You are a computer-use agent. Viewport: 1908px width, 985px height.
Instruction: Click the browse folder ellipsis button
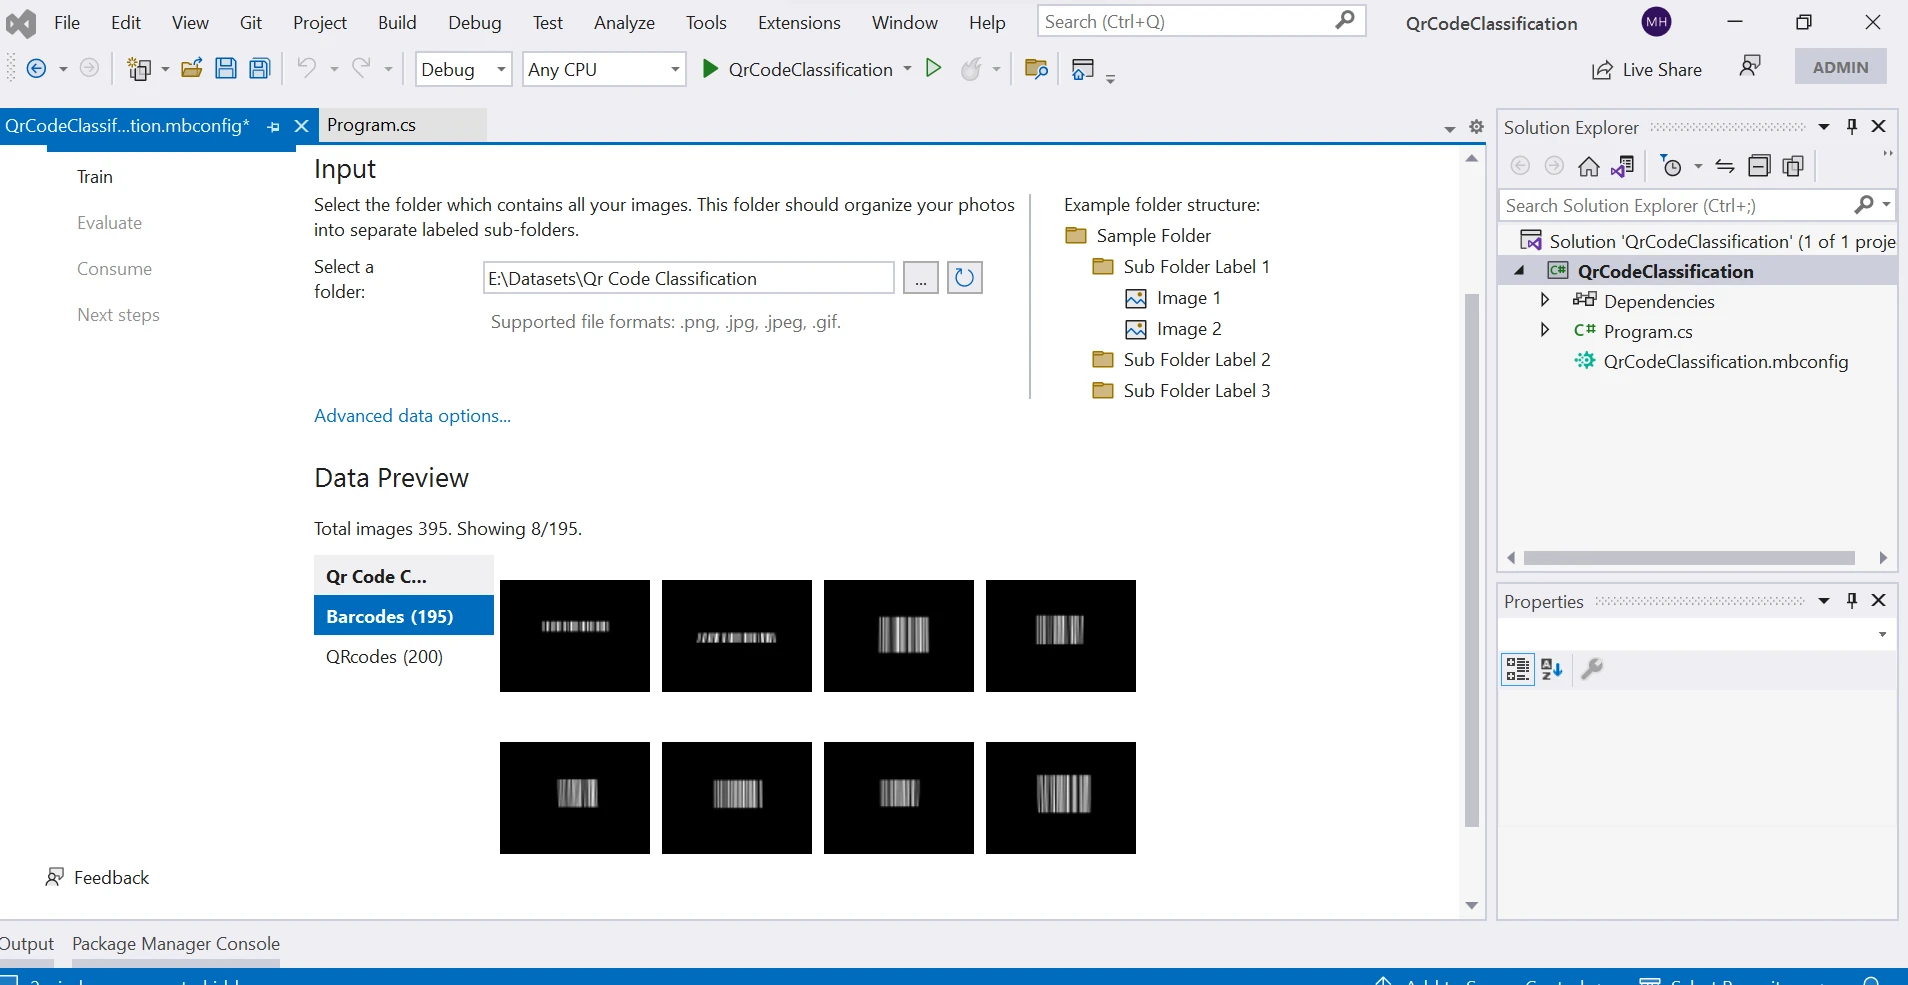pyautogui.click(x=920, y=278)
